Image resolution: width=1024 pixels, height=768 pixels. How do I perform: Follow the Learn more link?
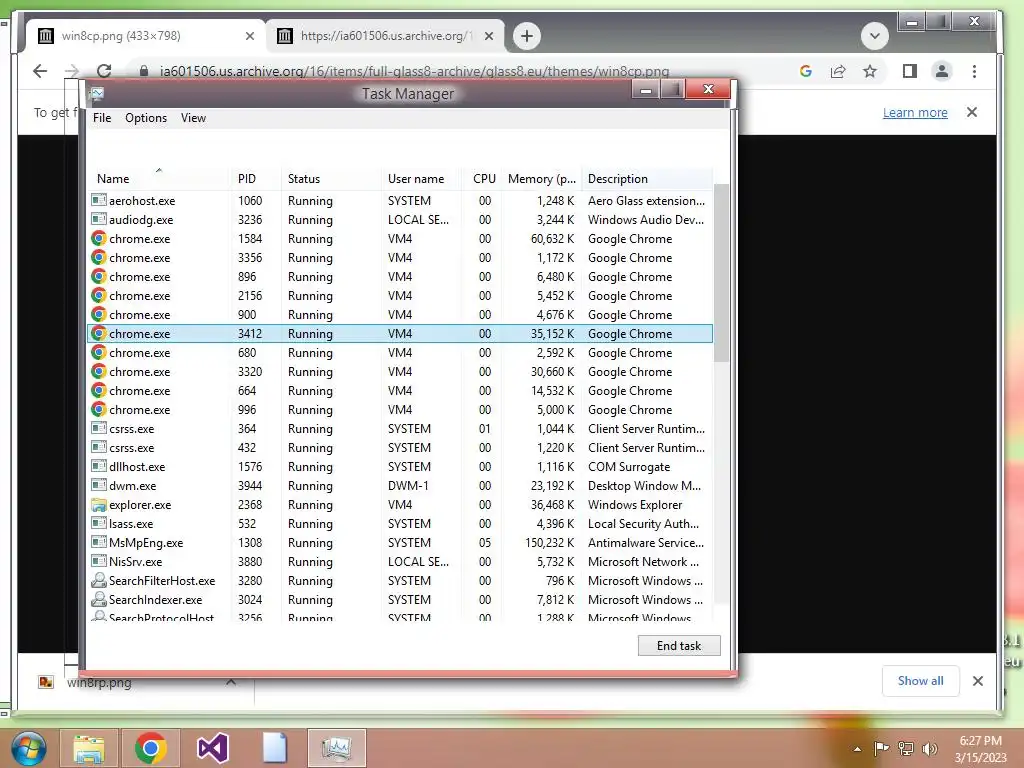coord(915,112)
